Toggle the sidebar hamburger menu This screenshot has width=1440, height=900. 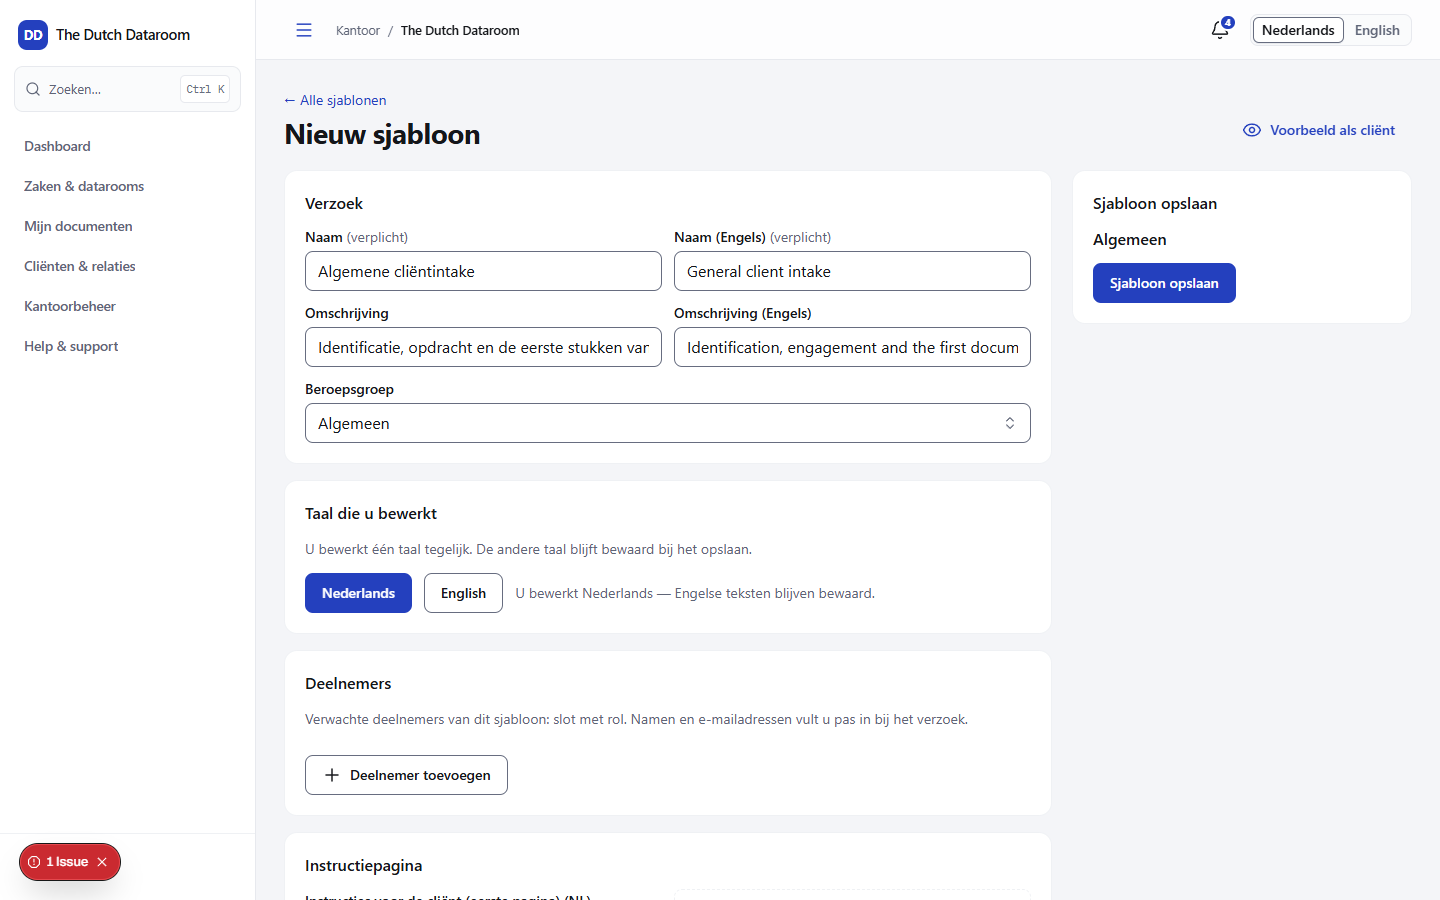point(304,30)
